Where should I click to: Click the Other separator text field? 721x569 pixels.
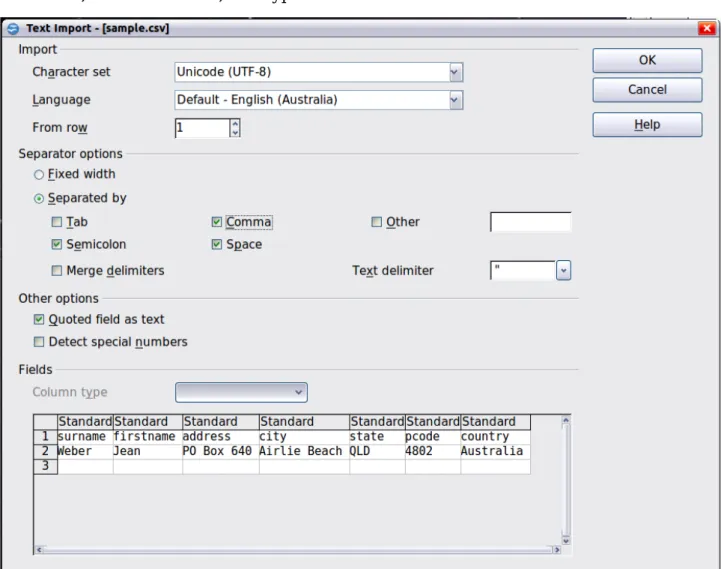(531, 222)
